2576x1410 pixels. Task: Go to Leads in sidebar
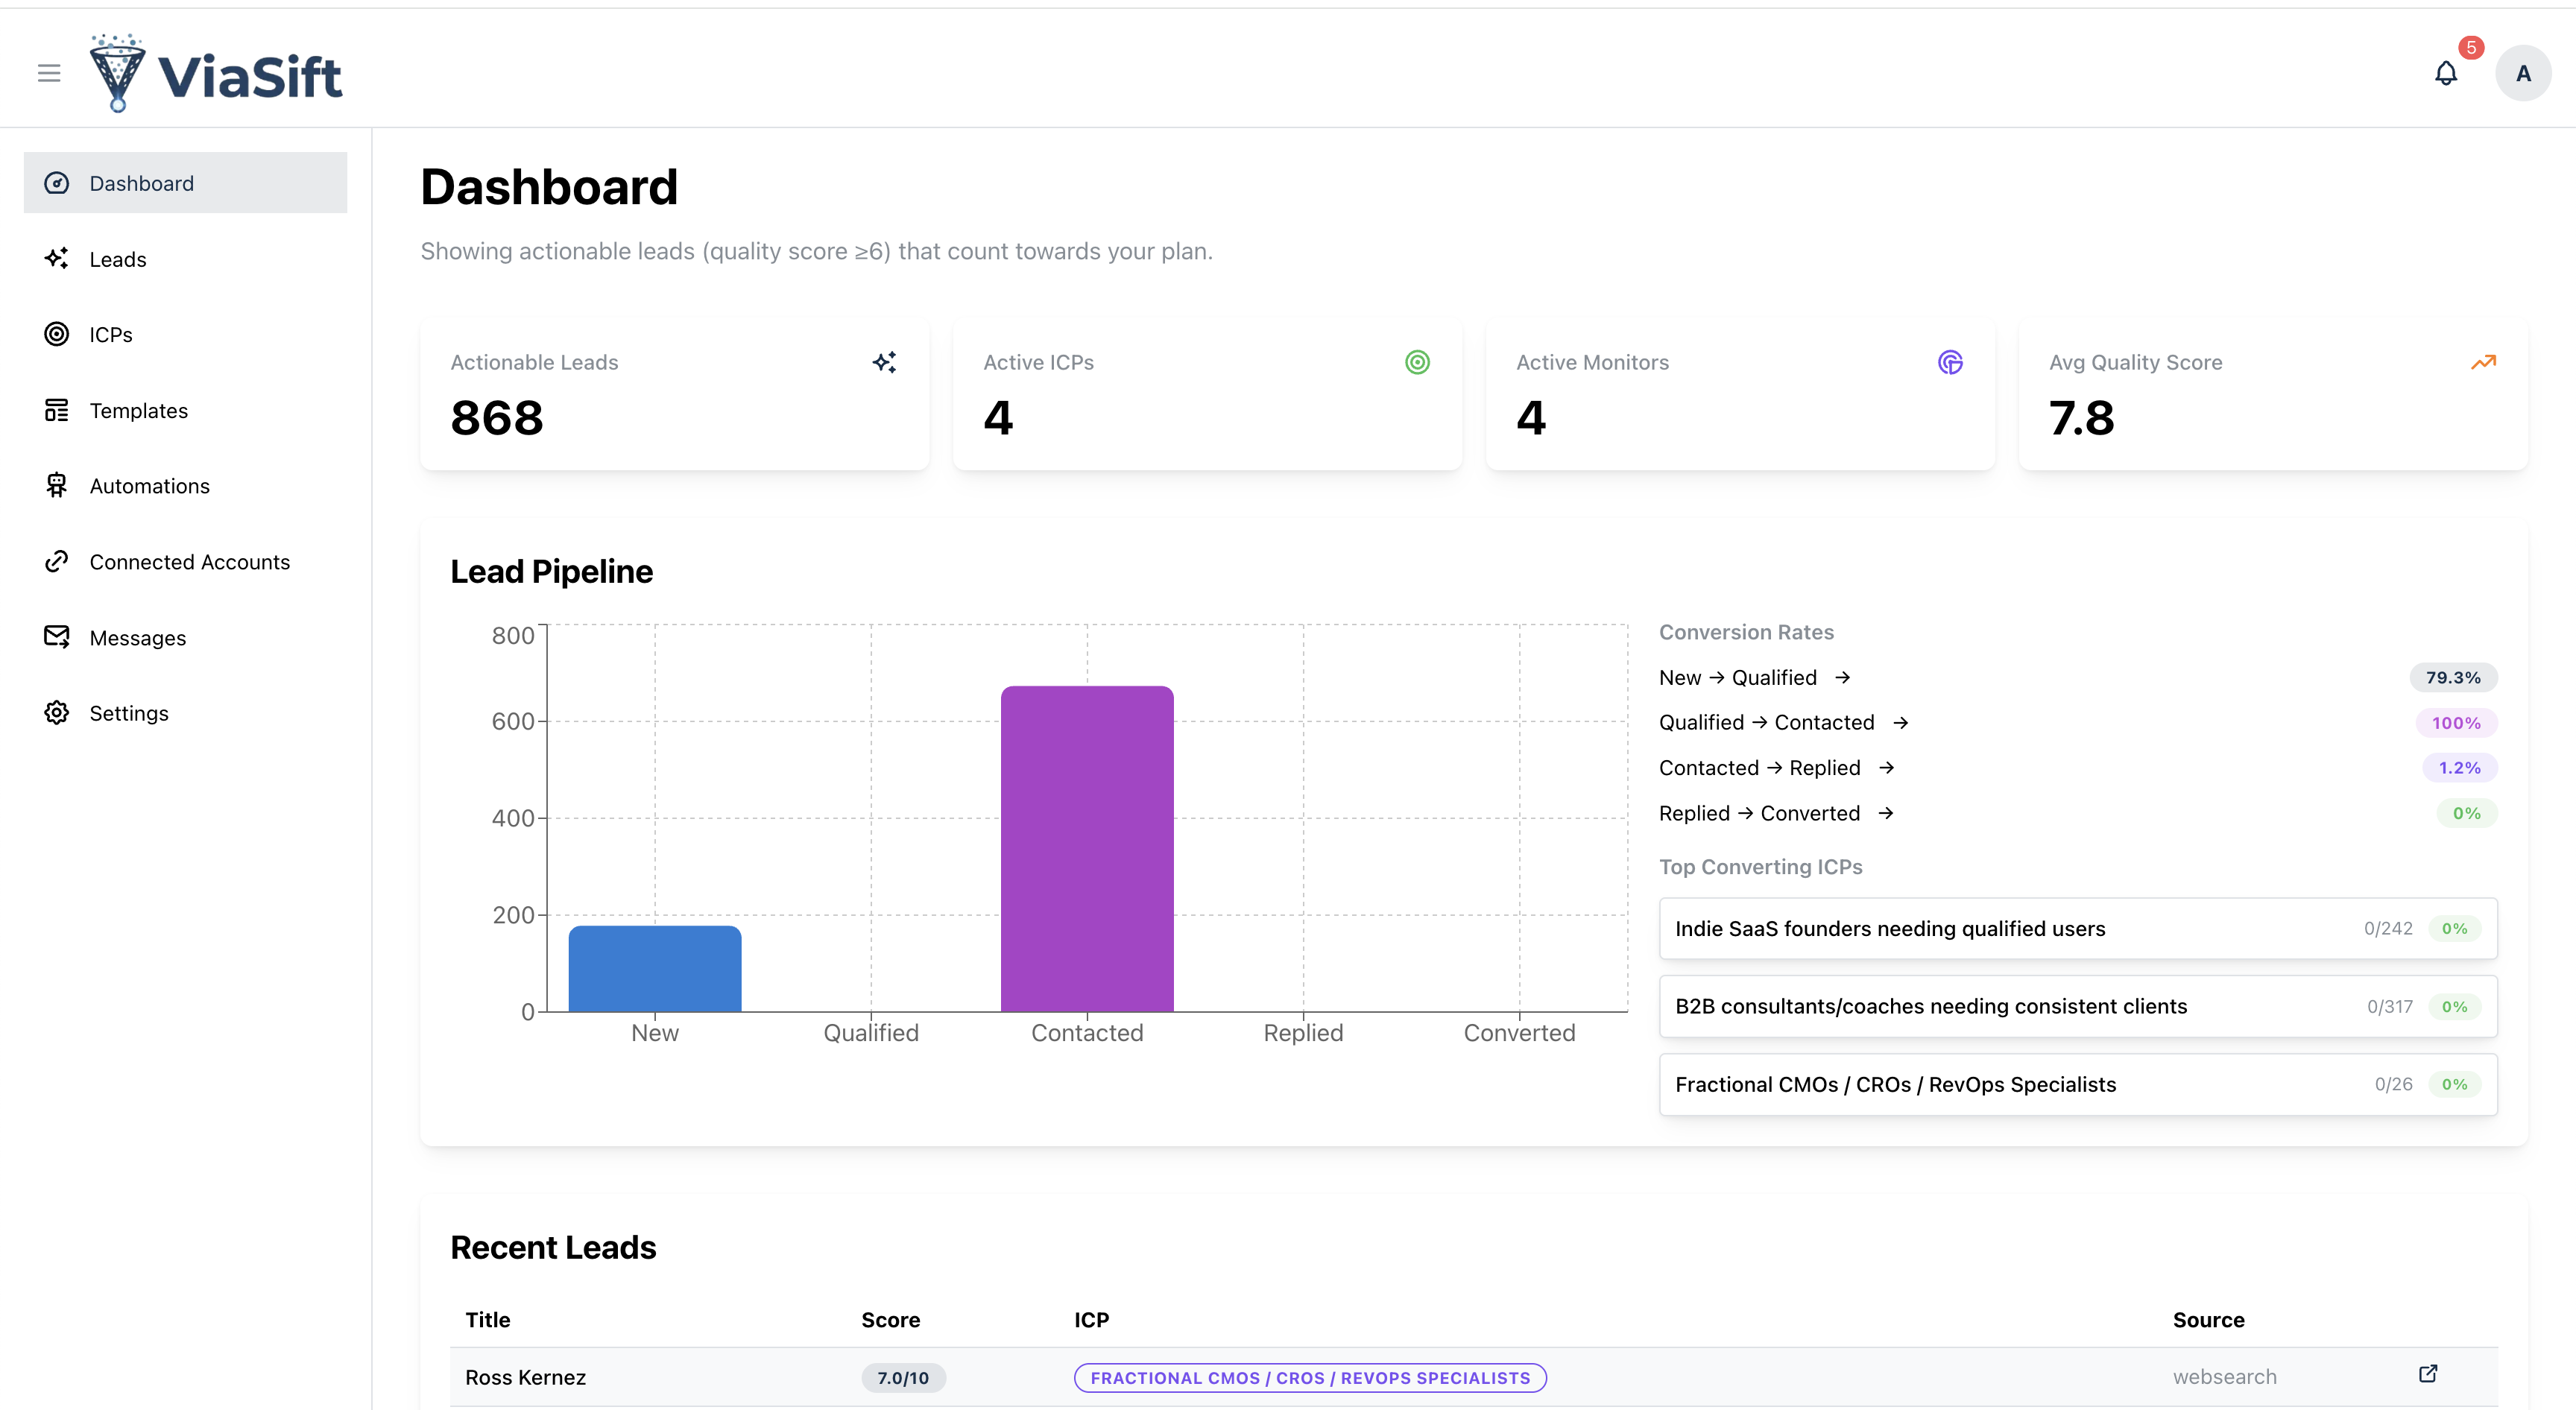[118, 259]
